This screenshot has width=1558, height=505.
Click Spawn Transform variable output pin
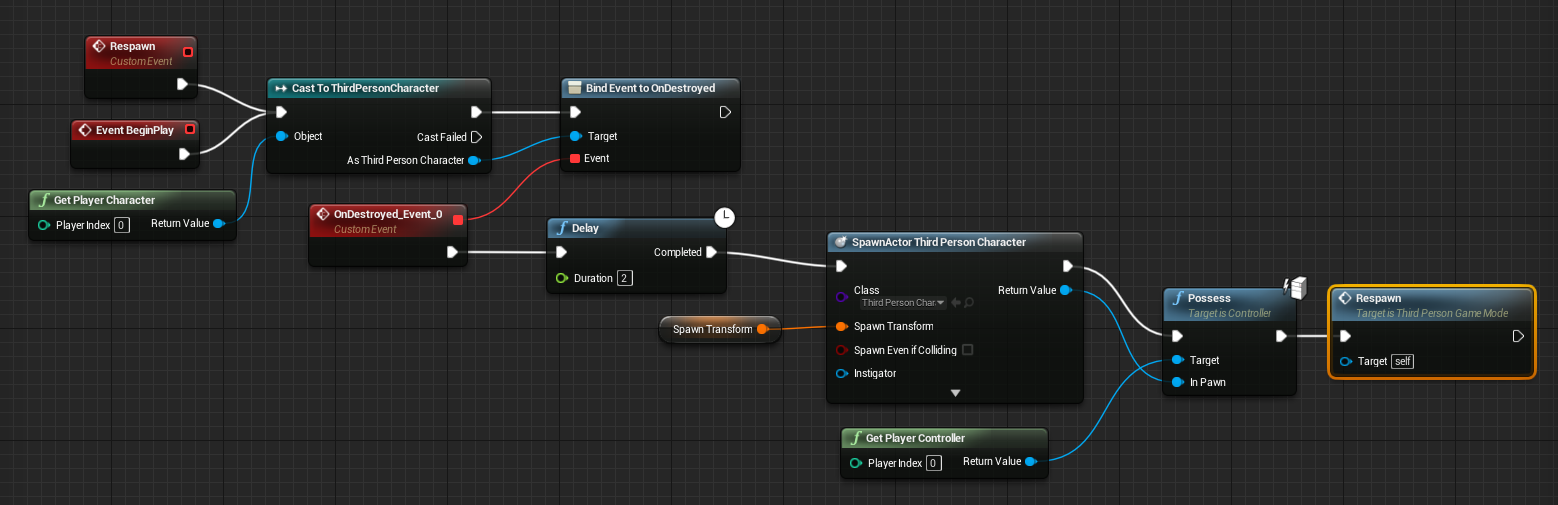coord(762,329)
